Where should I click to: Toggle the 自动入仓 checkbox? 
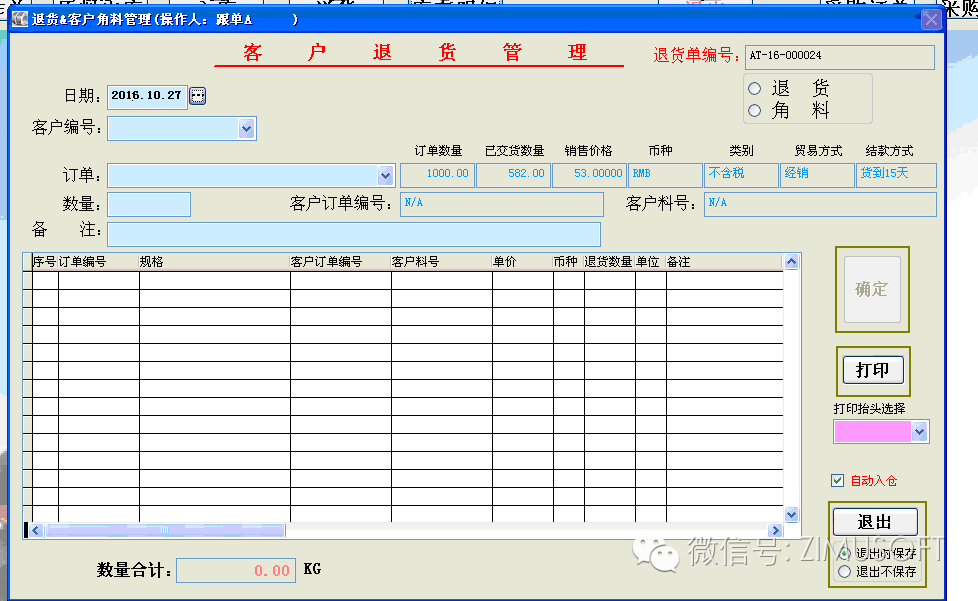[x=838, y=481]
